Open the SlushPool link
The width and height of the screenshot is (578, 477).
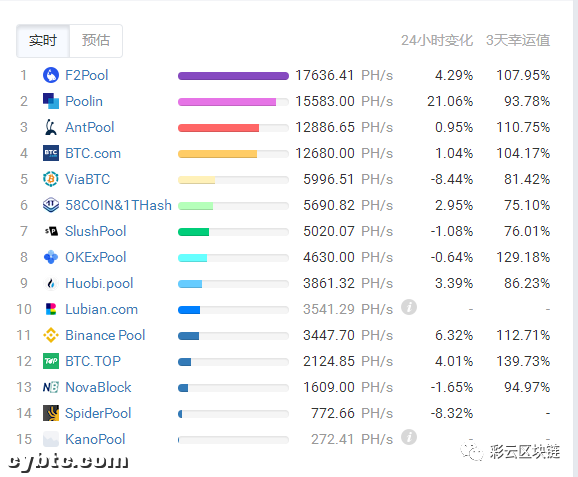tap(95, 231)
